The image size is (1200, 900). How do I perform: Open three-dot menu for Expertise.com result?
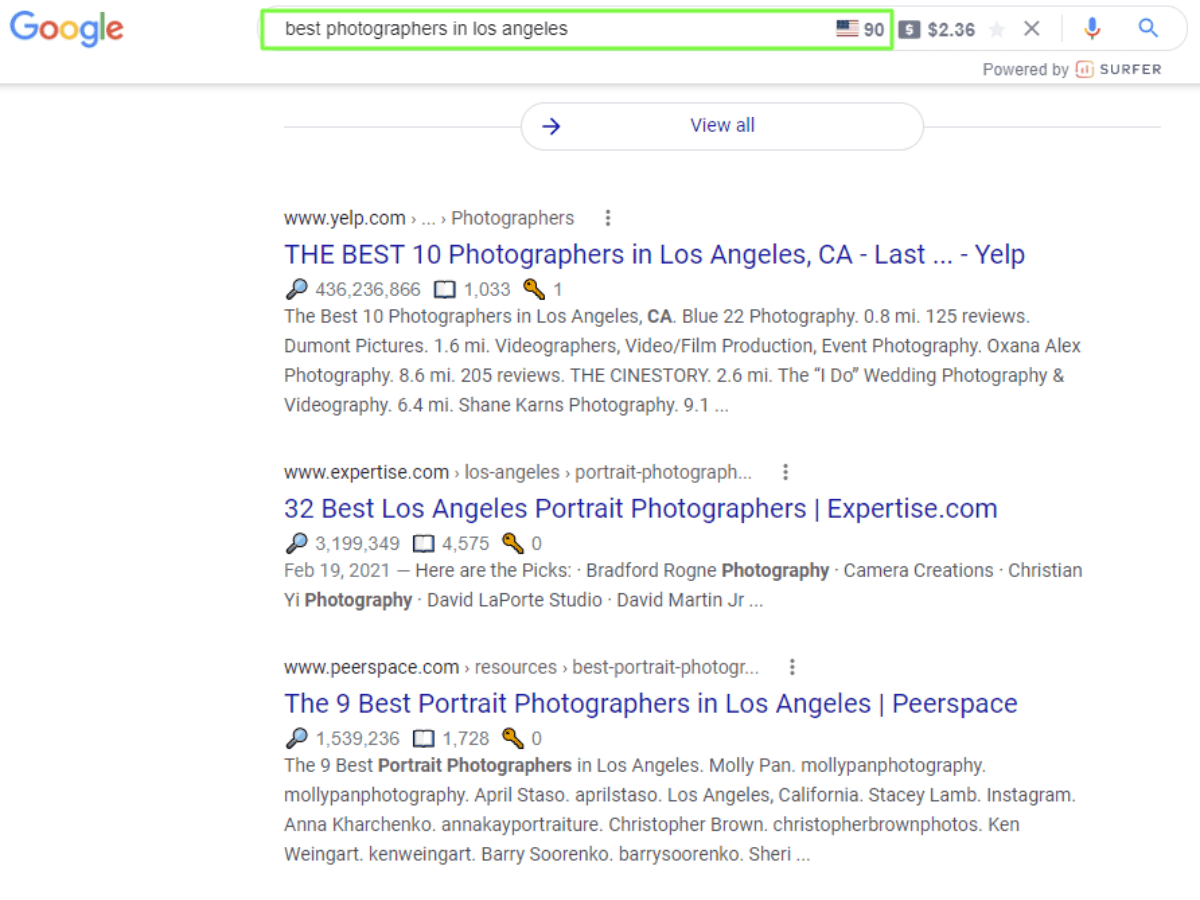(785, 472)
